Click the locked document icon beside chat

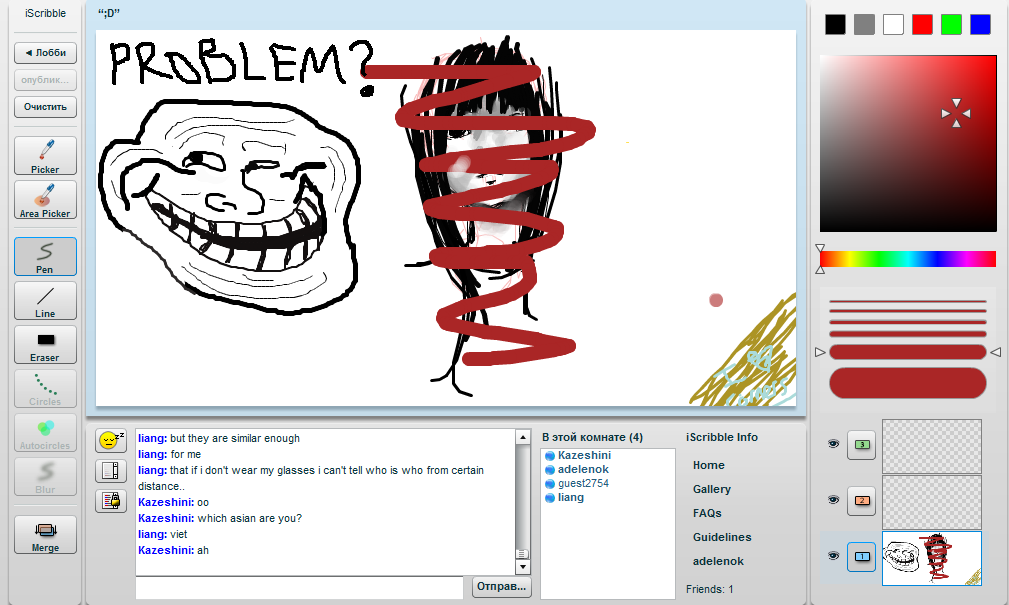pyautogui.click(x=111, y=500)
